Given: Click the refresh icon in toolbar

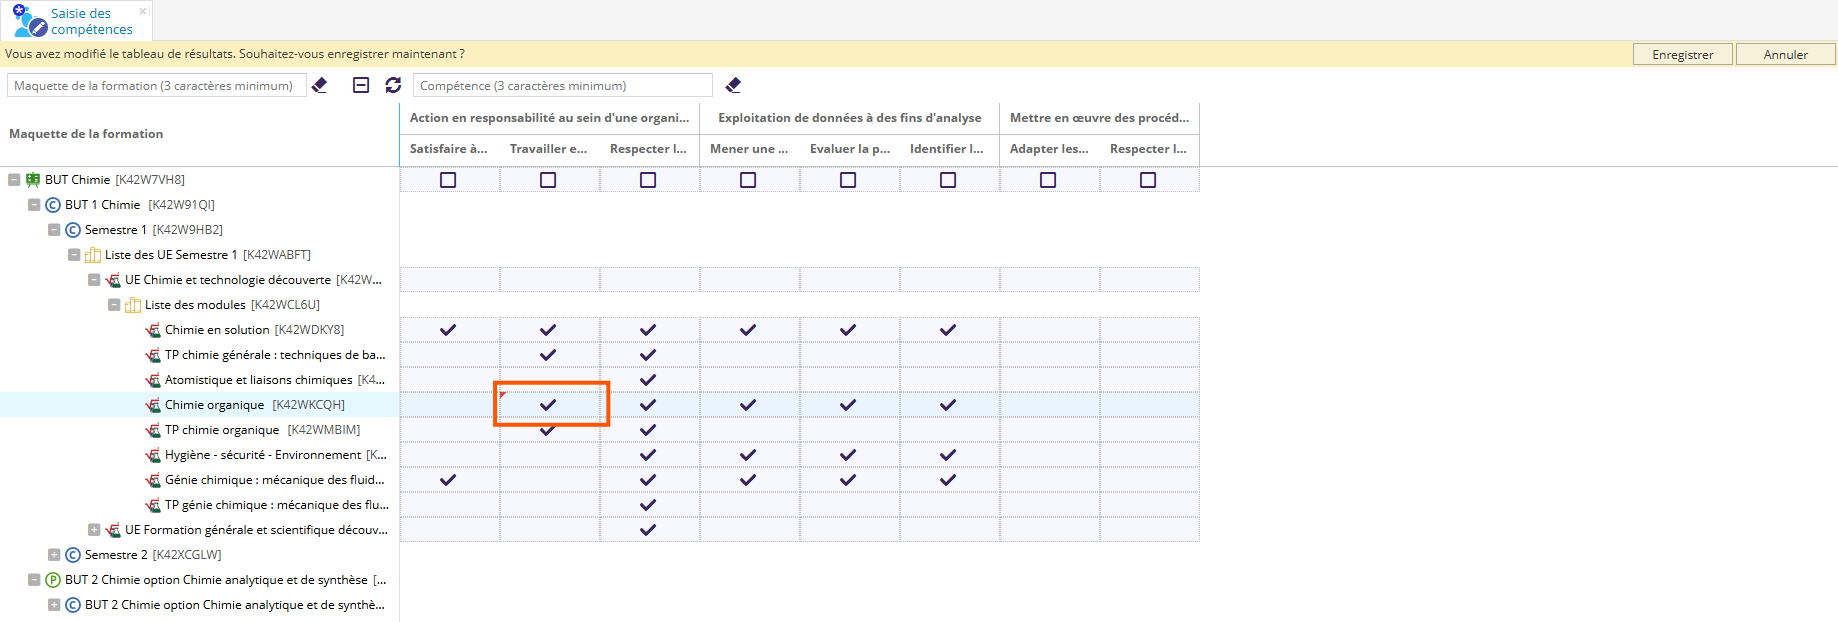Looking at the screenshot, I should [393, 86].
